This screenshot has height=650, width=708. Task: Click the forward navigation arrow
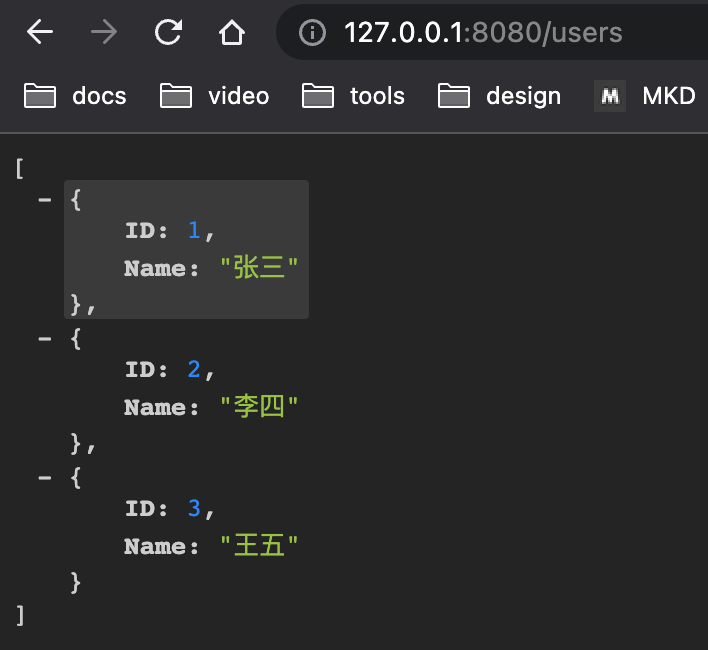click(x=104, y=32)
